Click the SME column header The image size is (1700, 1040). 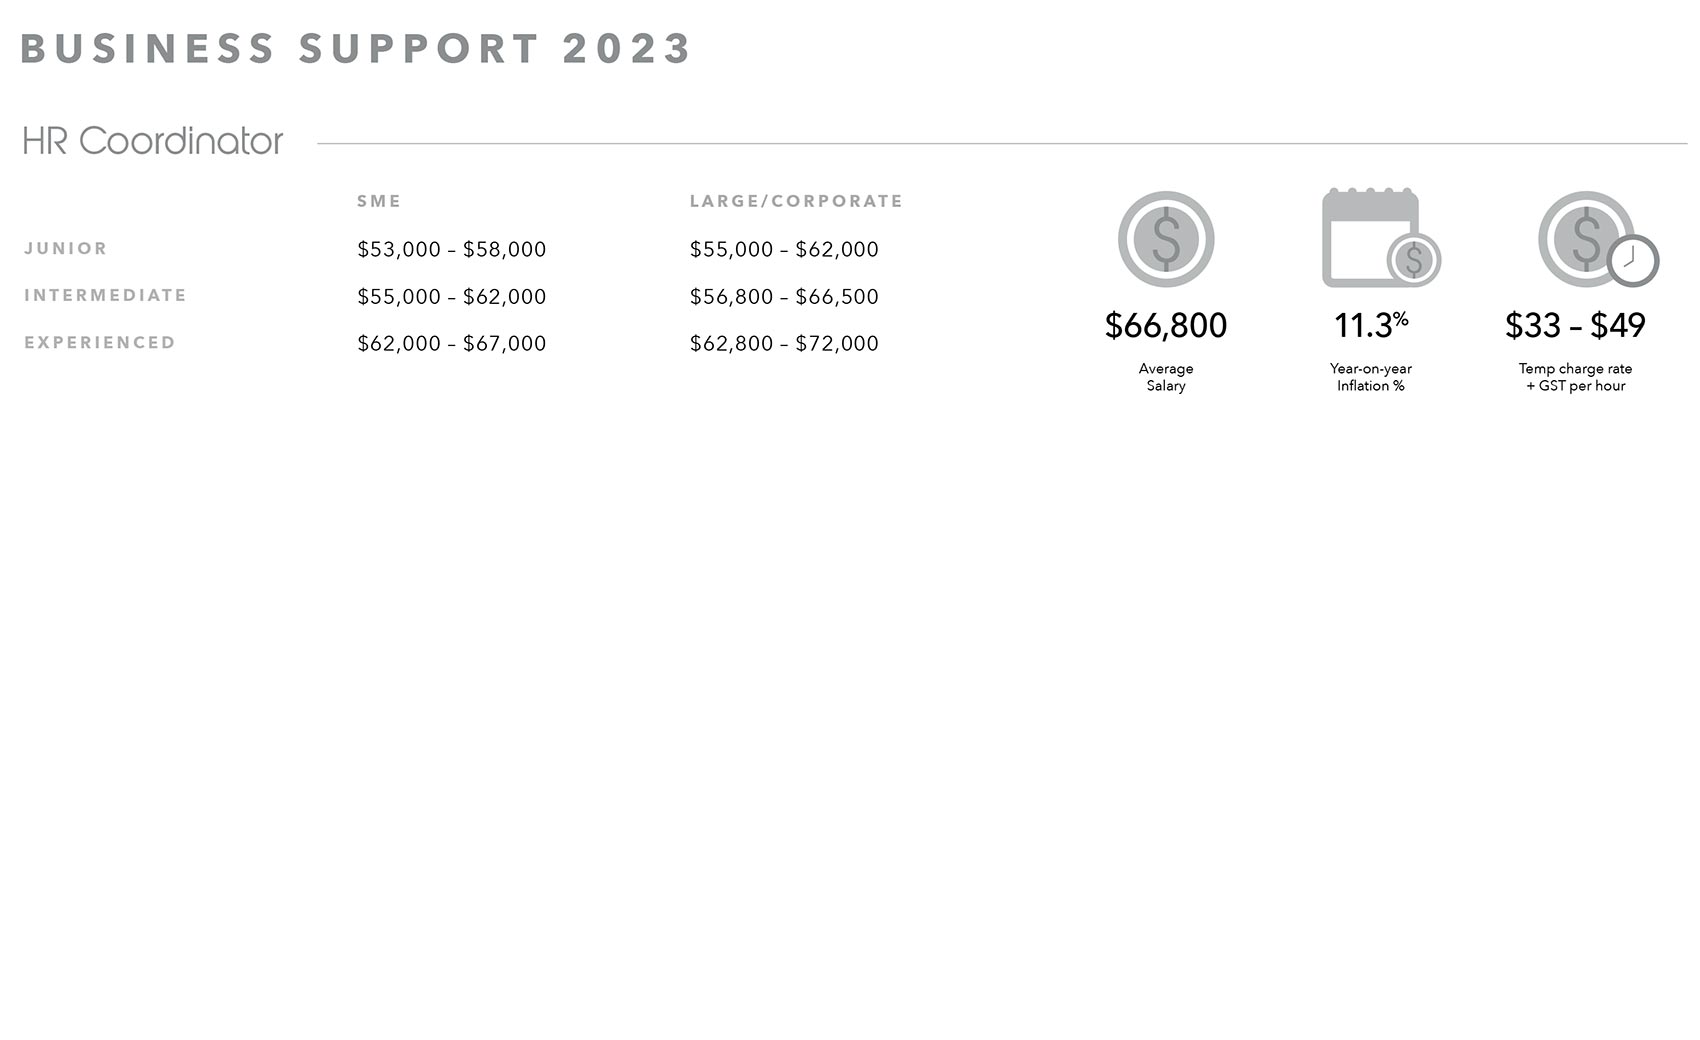(379, 201)
